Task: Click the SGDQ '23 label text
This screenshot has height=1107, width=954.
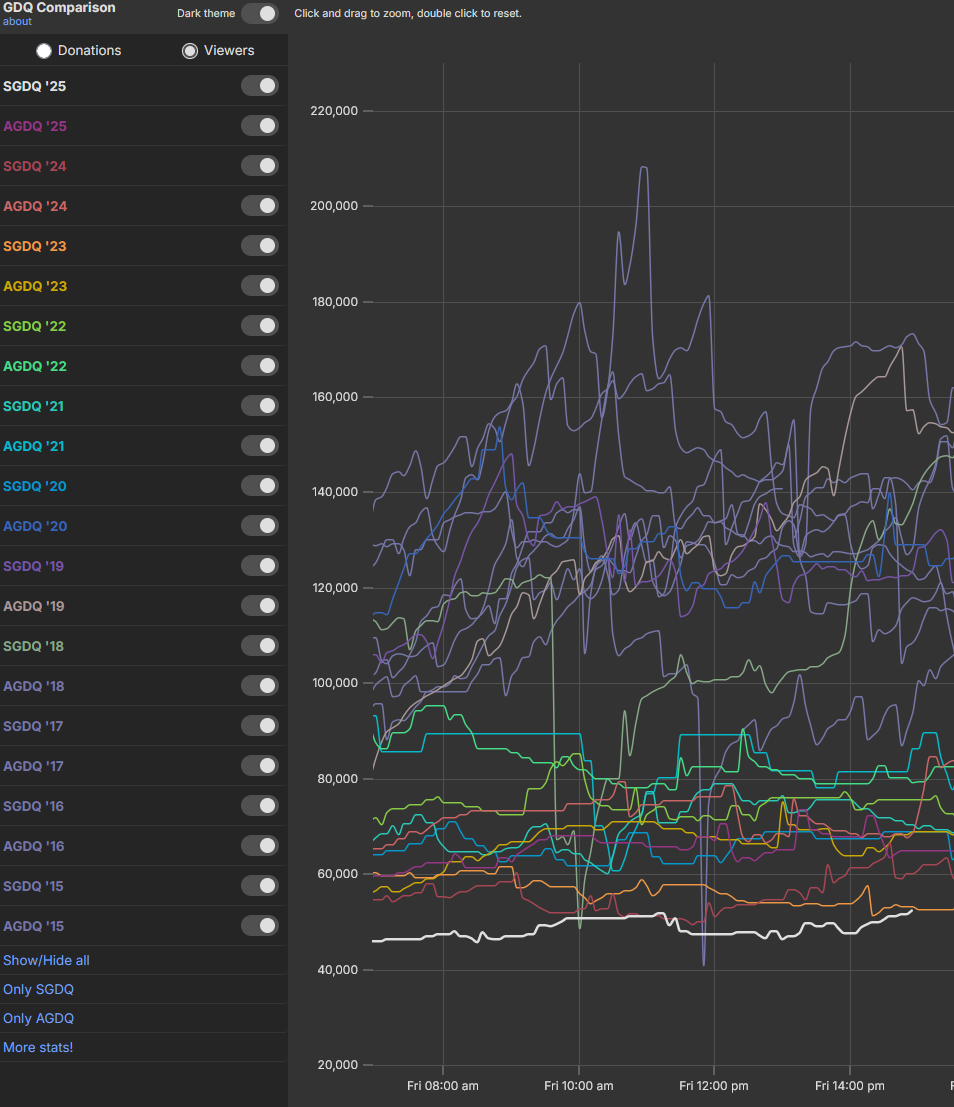Action: coord(35,246)
